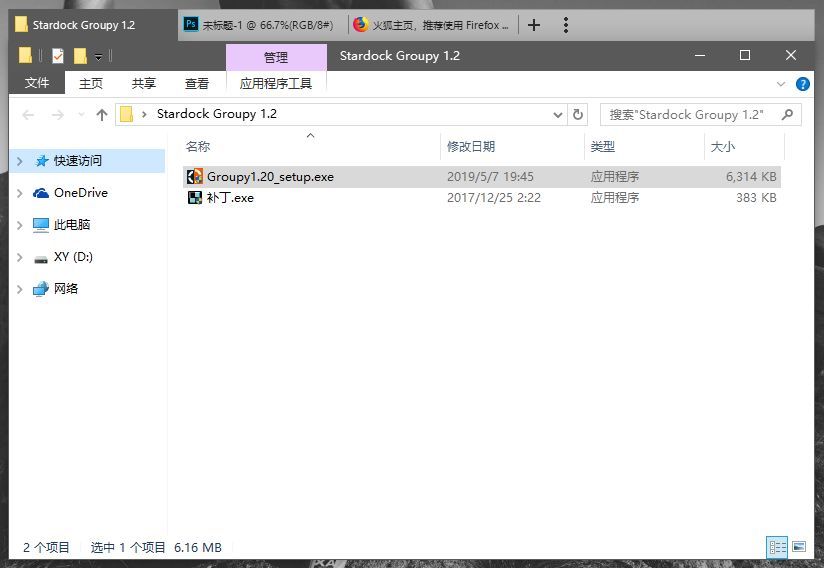Screen dimensions: 824x568
Task: Switch to large icons view in status bar
Action: [x=799, y=547]
